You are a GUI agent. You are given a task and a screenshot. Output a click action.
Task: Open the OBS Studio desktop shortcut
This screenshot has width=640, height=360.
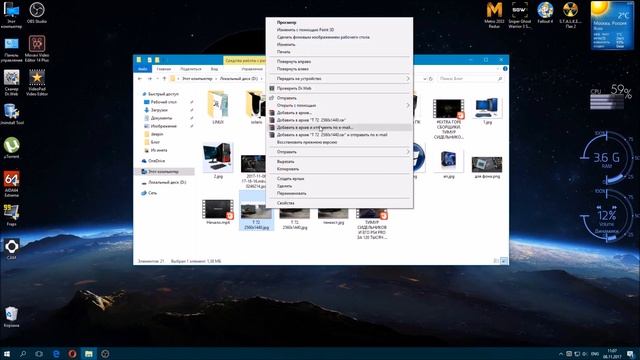click(x=37, y=13)
